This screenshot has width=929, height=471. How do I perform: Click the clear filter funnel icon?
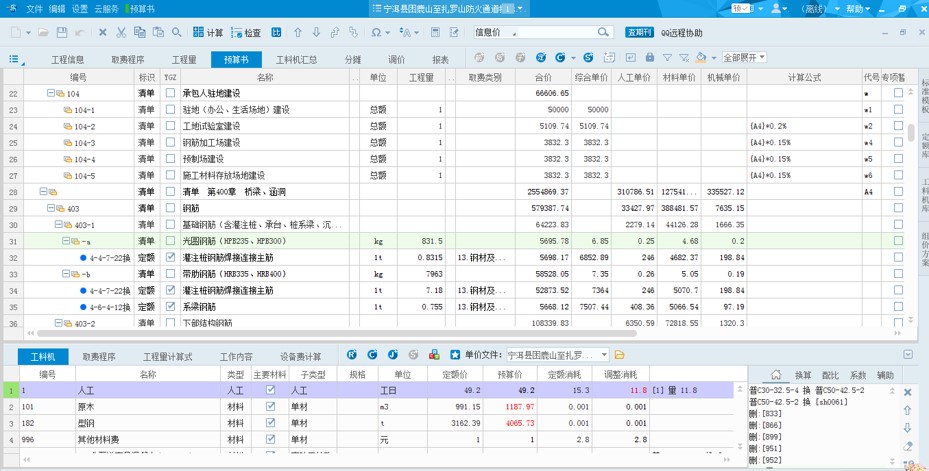(684, 57)
